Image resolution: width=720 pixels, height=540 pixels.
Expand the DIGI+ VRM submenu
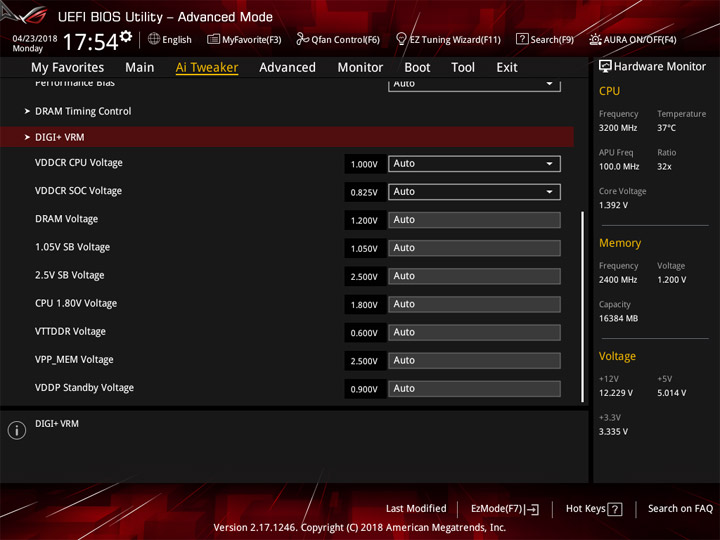click(287, 137)
